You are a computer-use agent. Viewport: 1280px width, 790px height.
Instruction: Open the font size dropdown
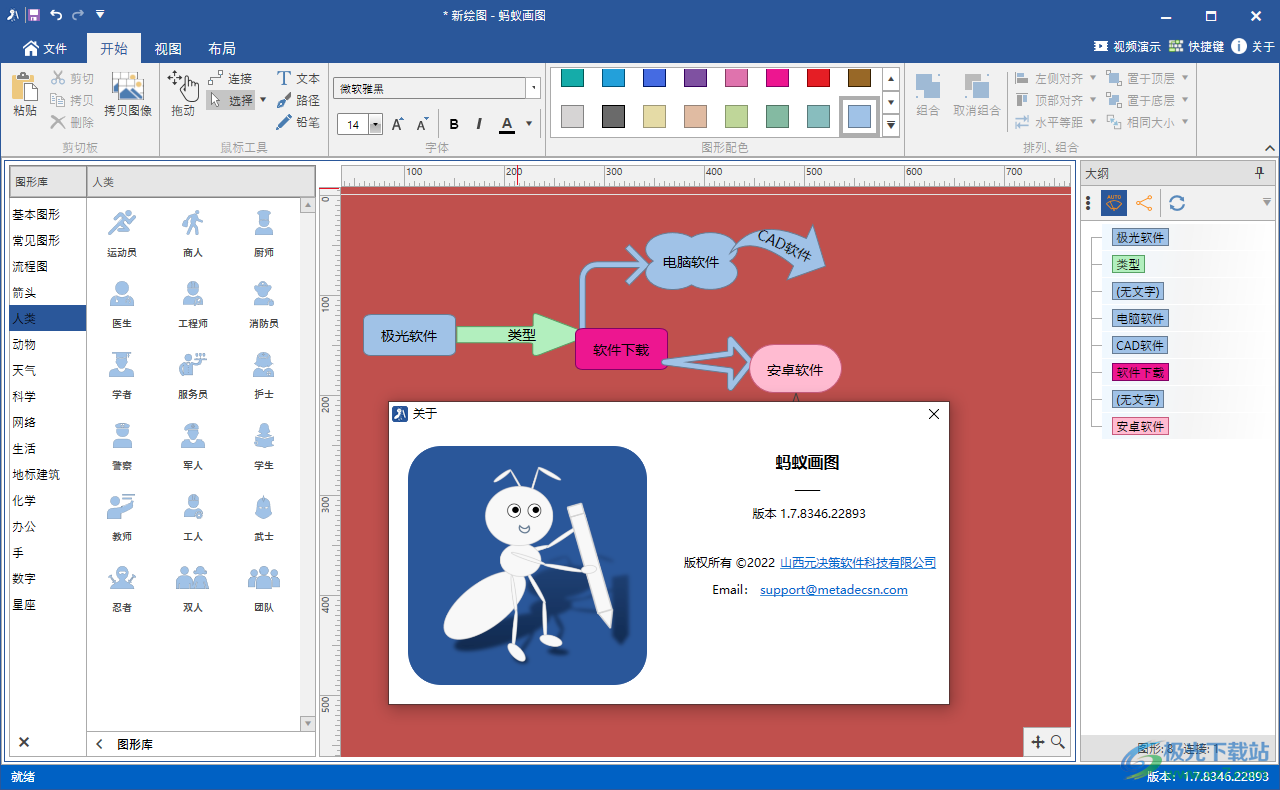pos(376,125)
